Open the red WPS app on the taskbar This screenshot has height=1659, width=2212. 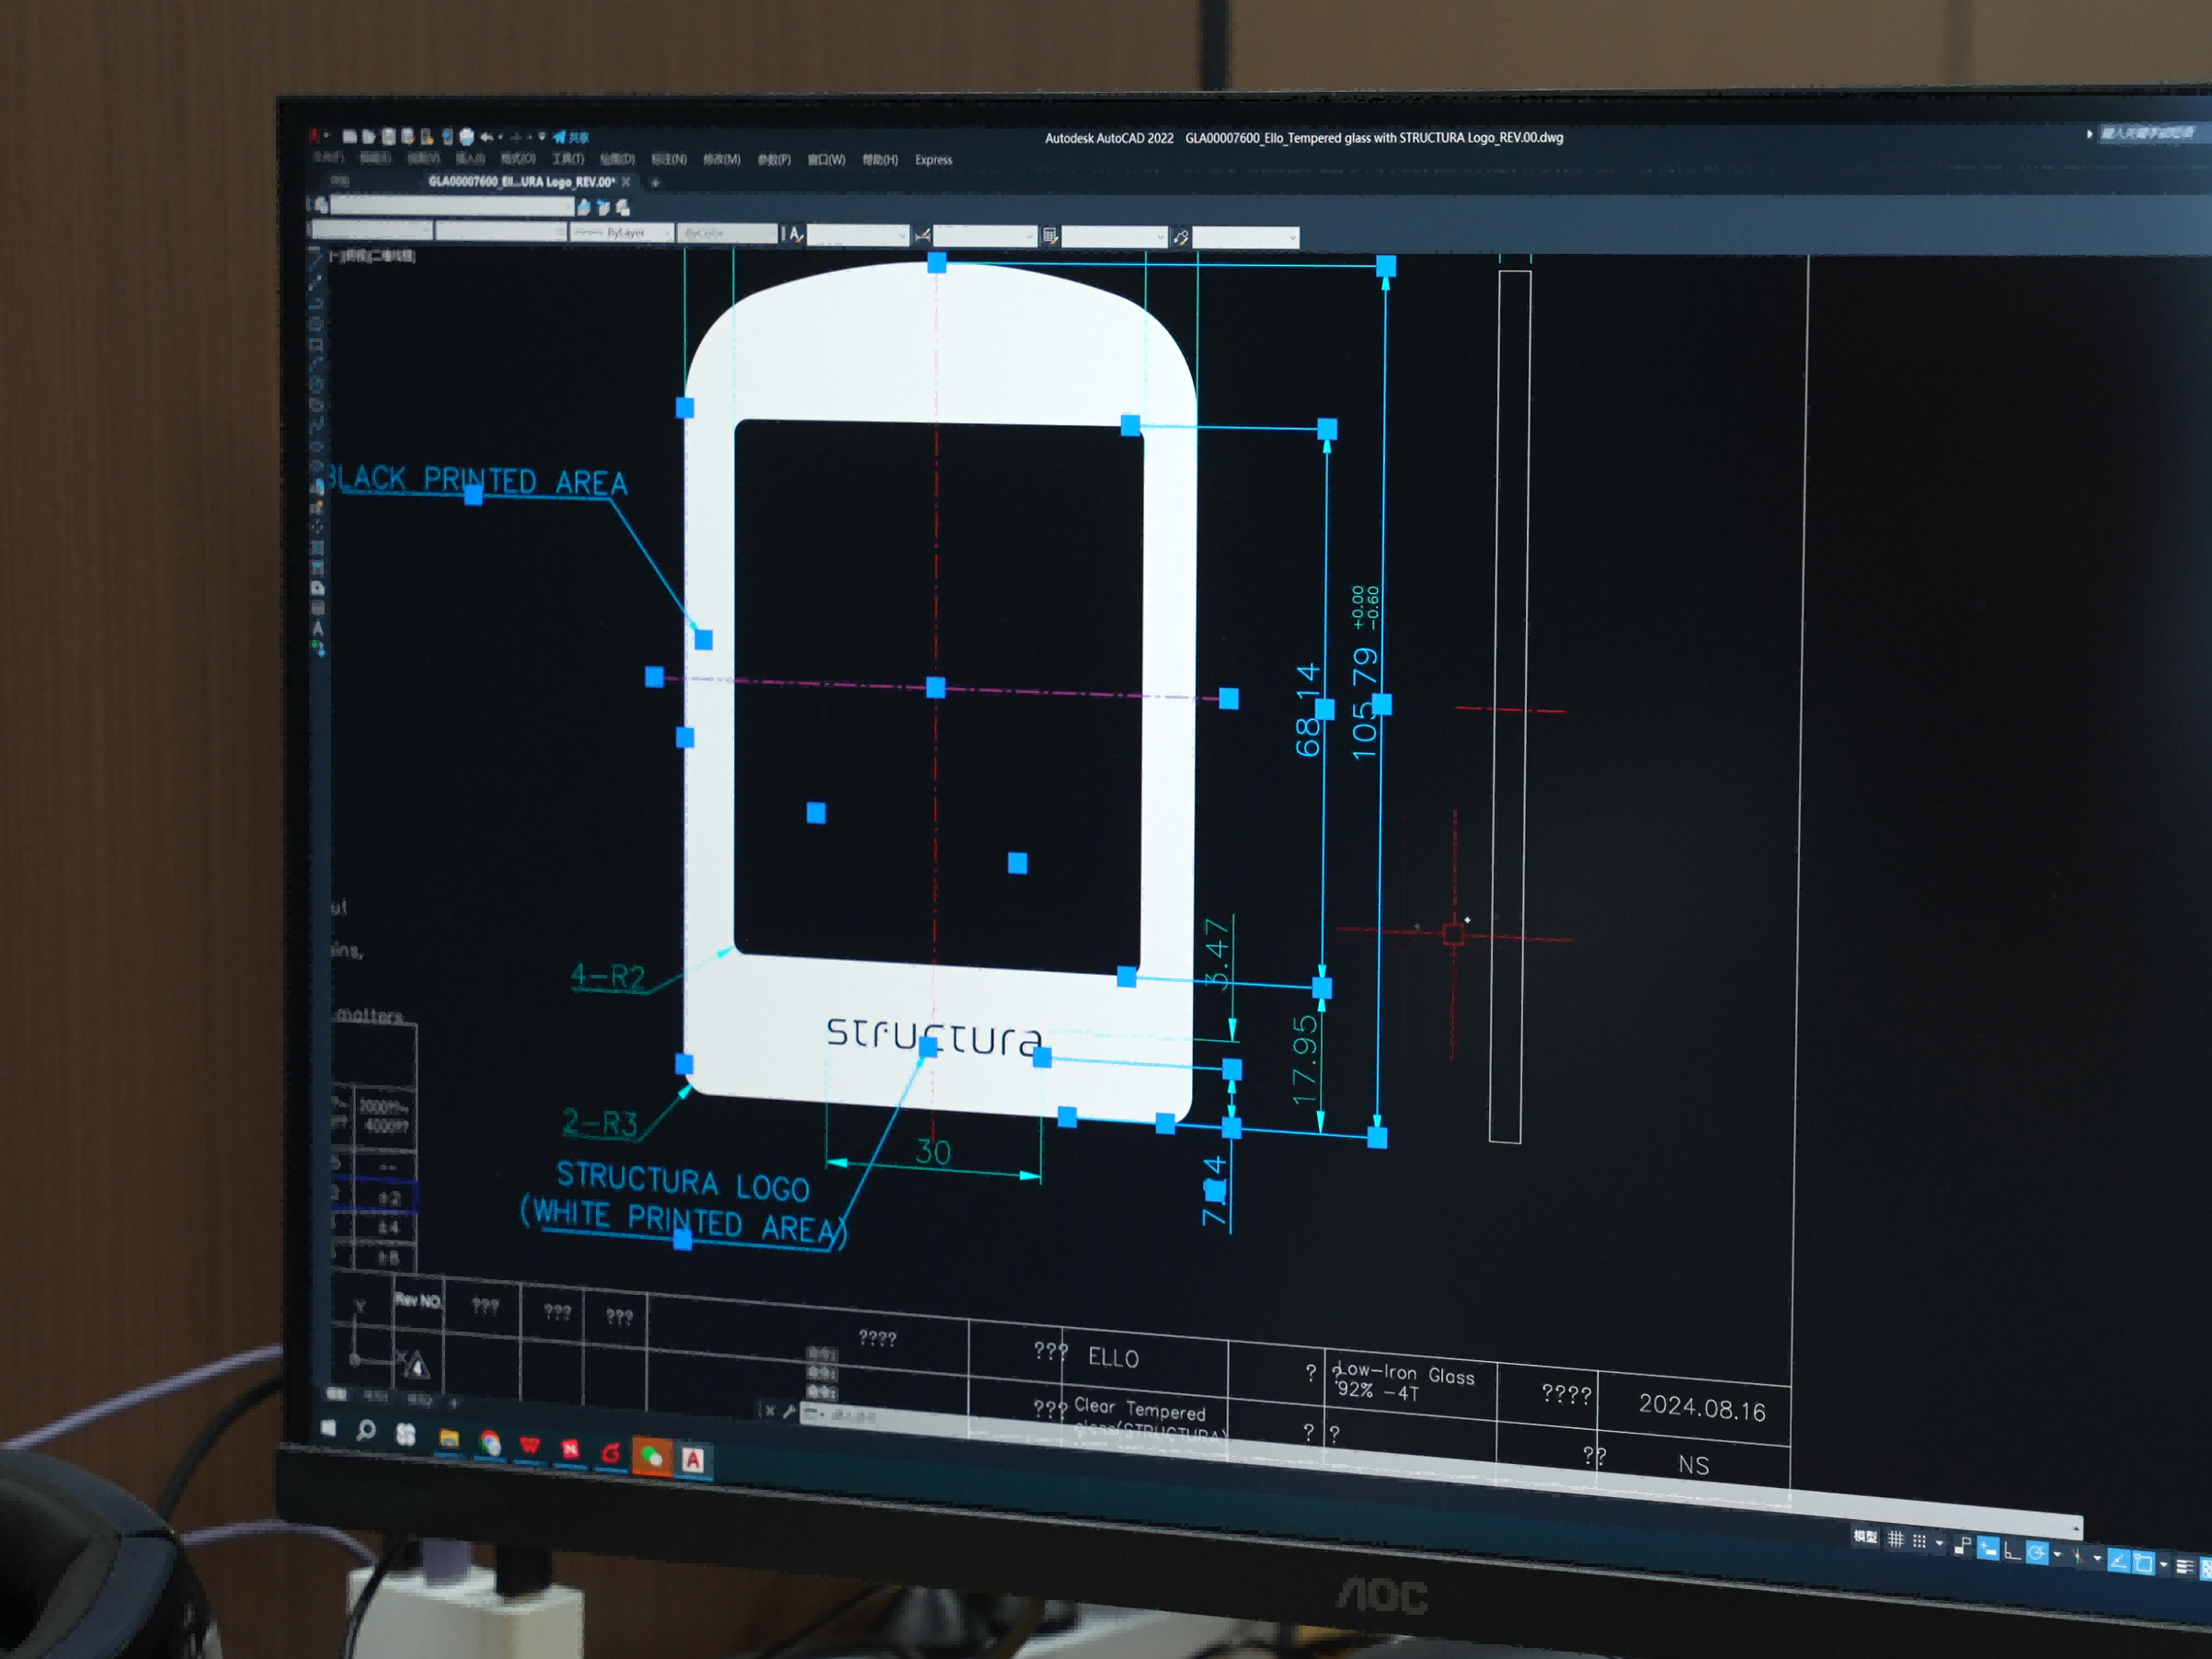tap(529, 1446)
